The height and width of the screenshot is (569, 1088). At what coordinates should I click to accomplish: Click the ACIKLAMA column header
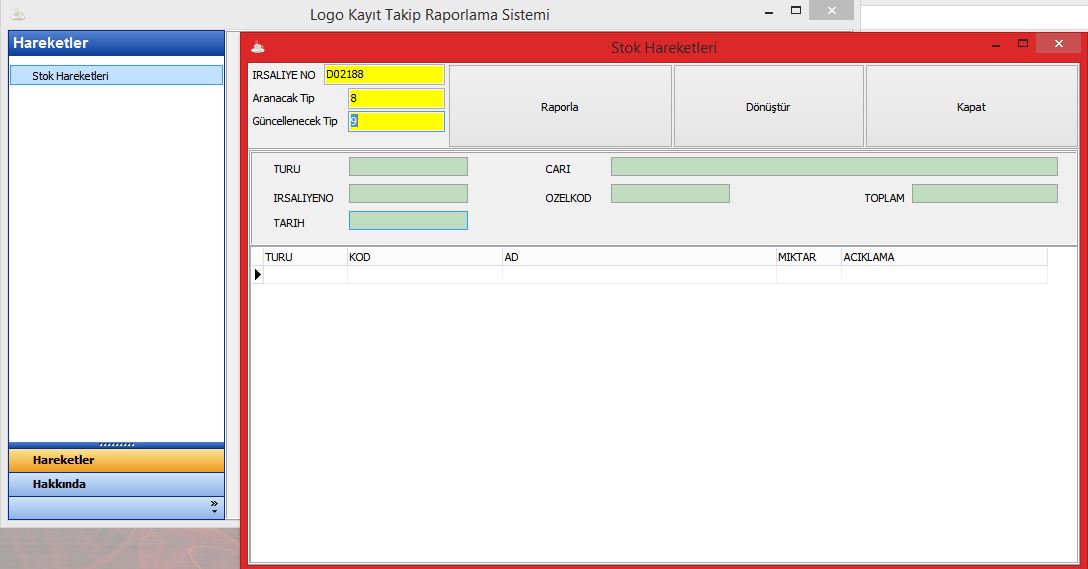point(943,257)
